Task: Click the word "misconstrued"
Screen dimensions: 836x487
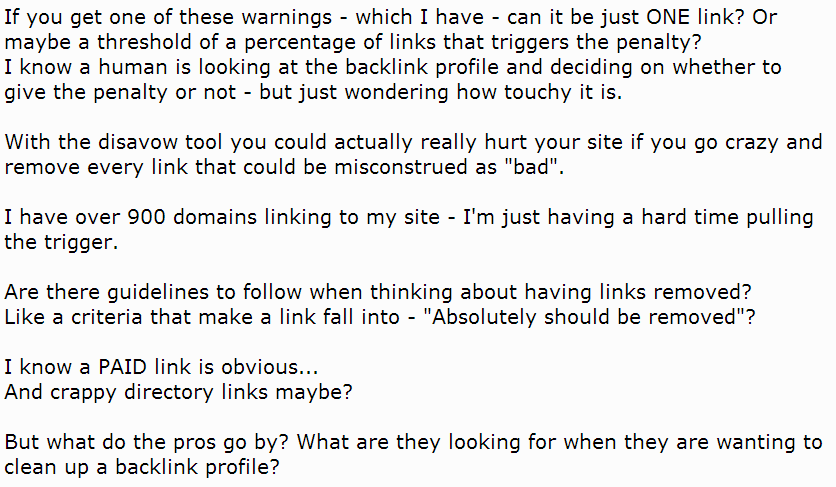Action: [377, 166]
